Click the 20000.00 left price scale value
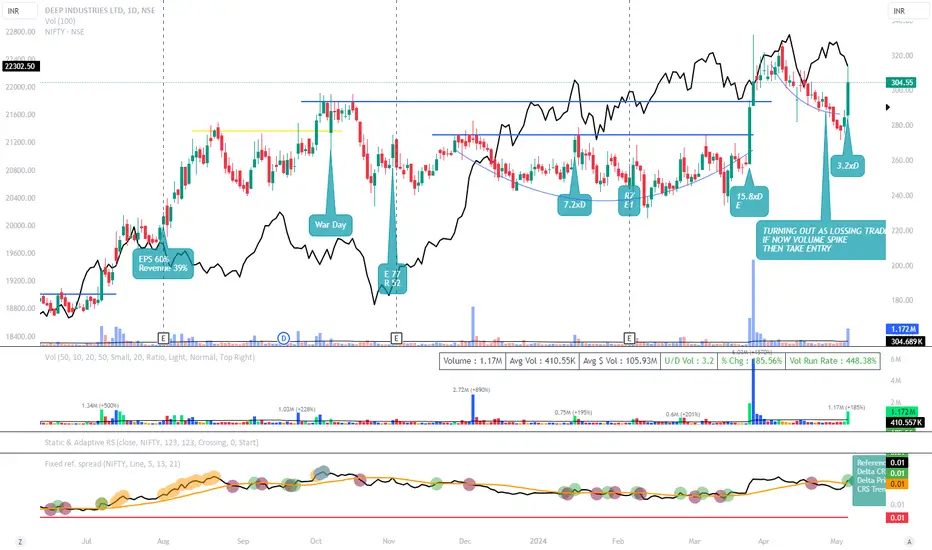This screenshot has width=932, height=550. pos(20,225)
